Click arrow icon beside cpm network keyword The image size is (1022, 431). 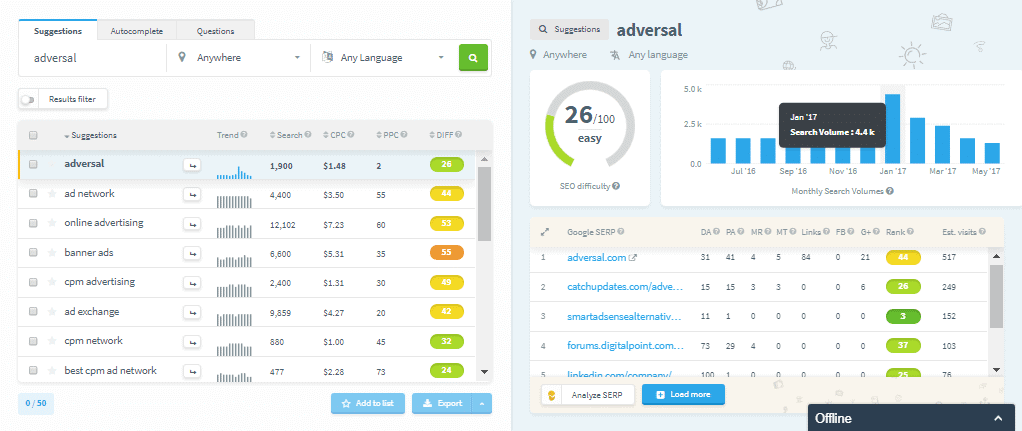click(x=192, y=342)
